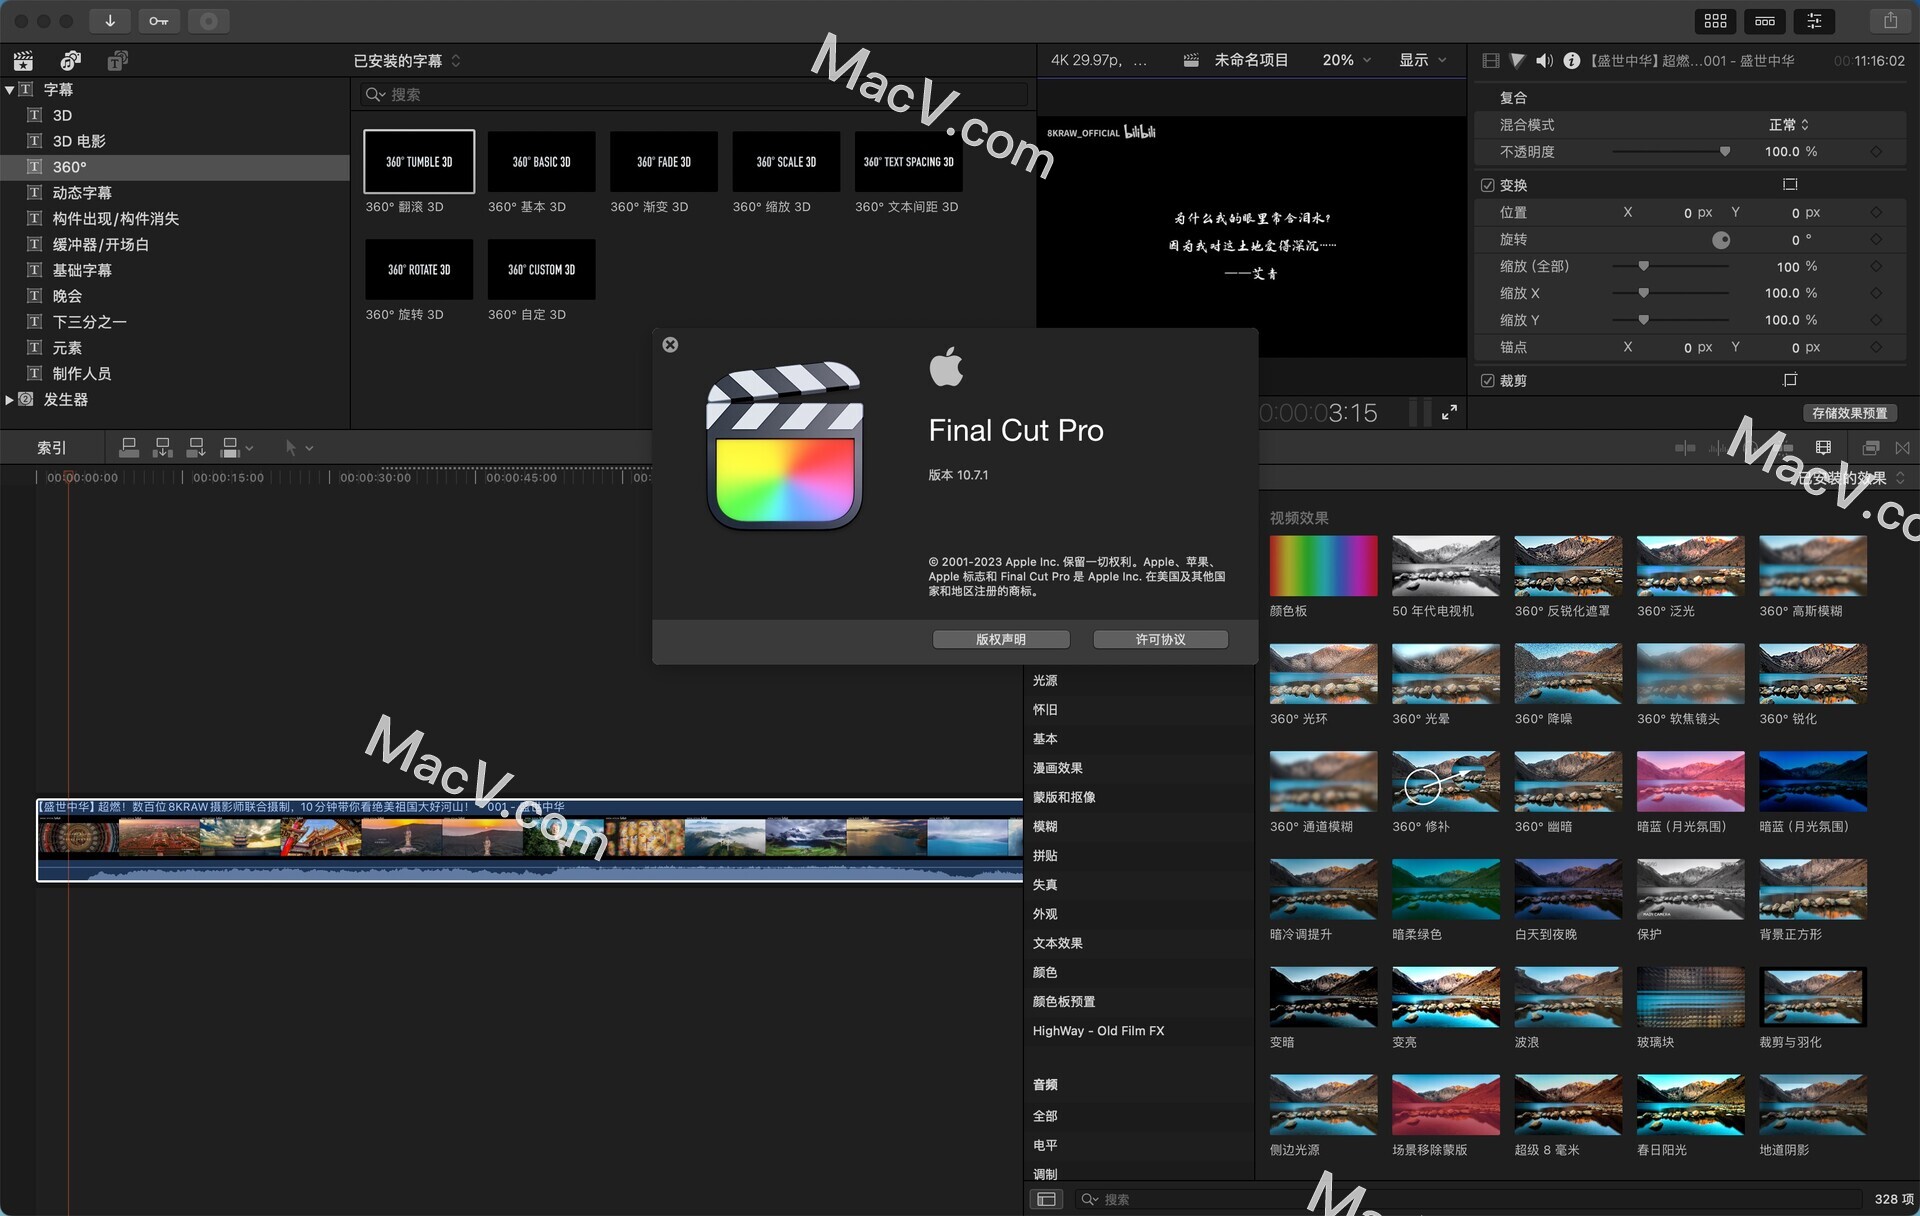Open the keyword editor key icon
The height and width of the screenshot is (1216, 1920).
pos(159,21)
